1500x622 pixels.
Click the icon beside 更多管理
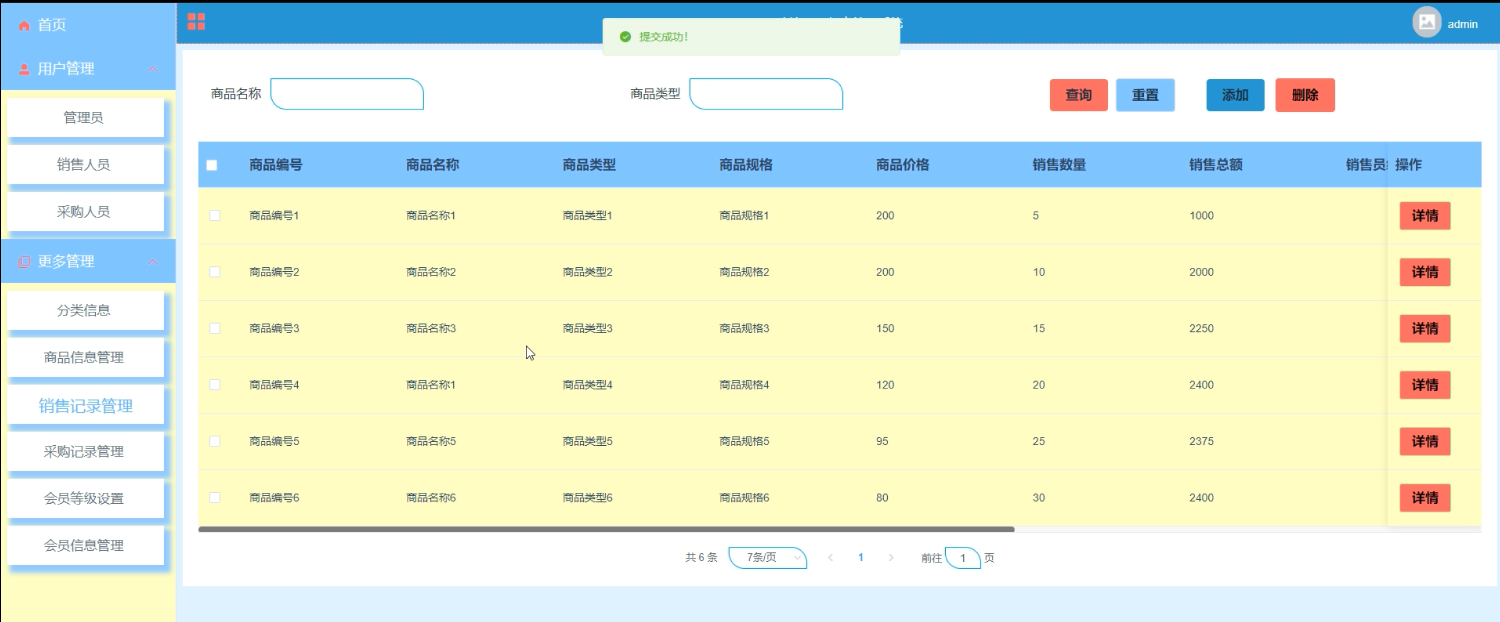click(x=24, y=262)
